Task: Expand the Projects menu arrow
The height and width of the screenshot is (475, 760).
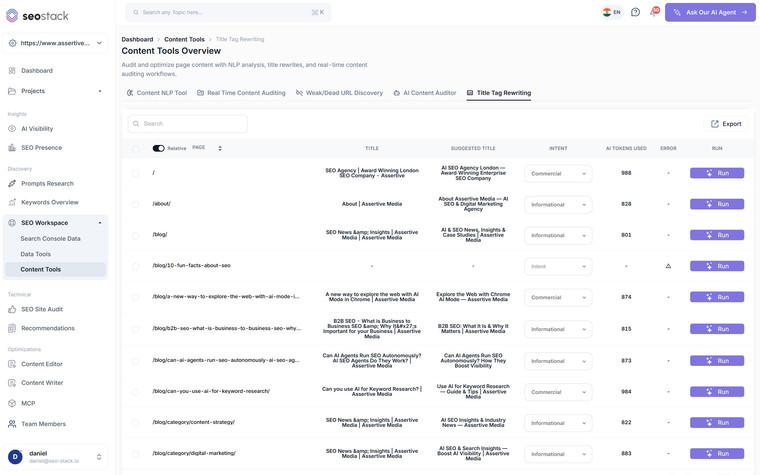Action: coord(100,91)
